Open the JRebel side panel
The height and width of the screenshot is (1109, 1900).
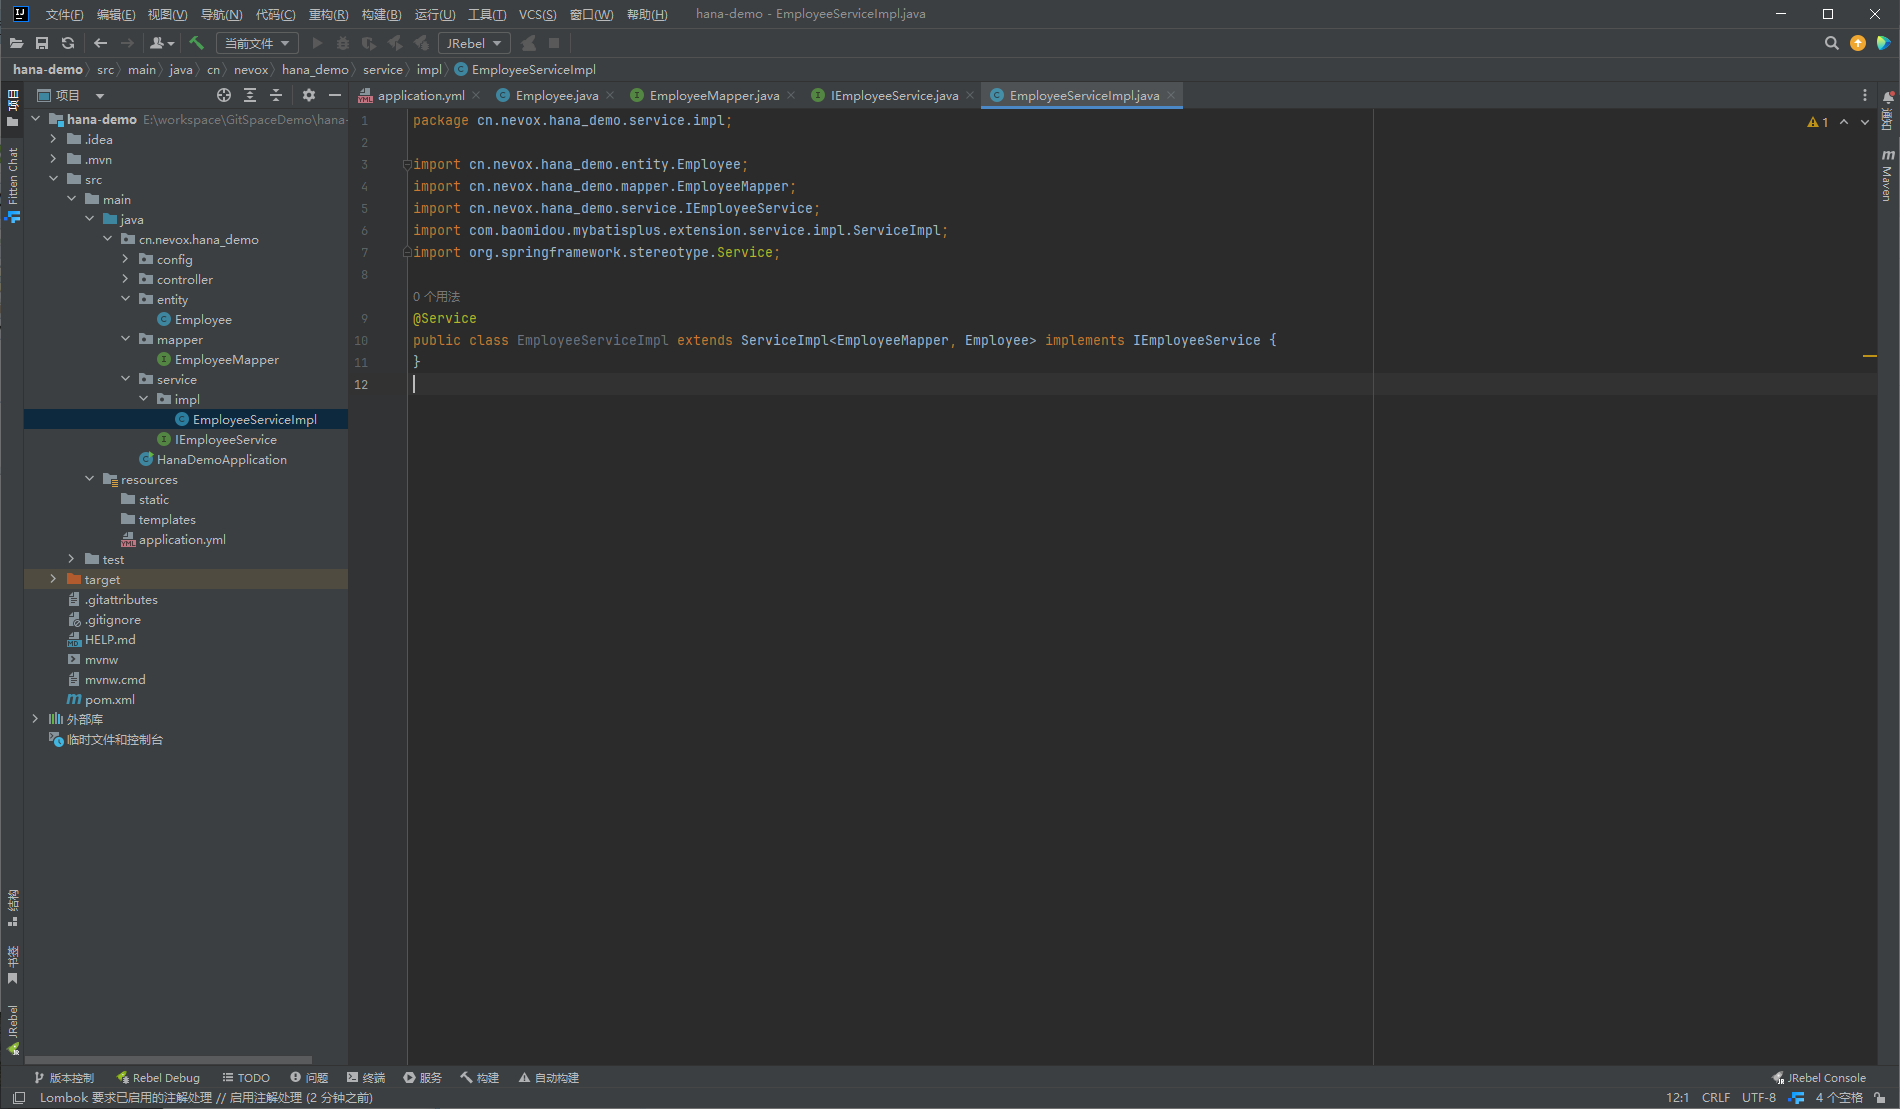tap(12, 1030)
